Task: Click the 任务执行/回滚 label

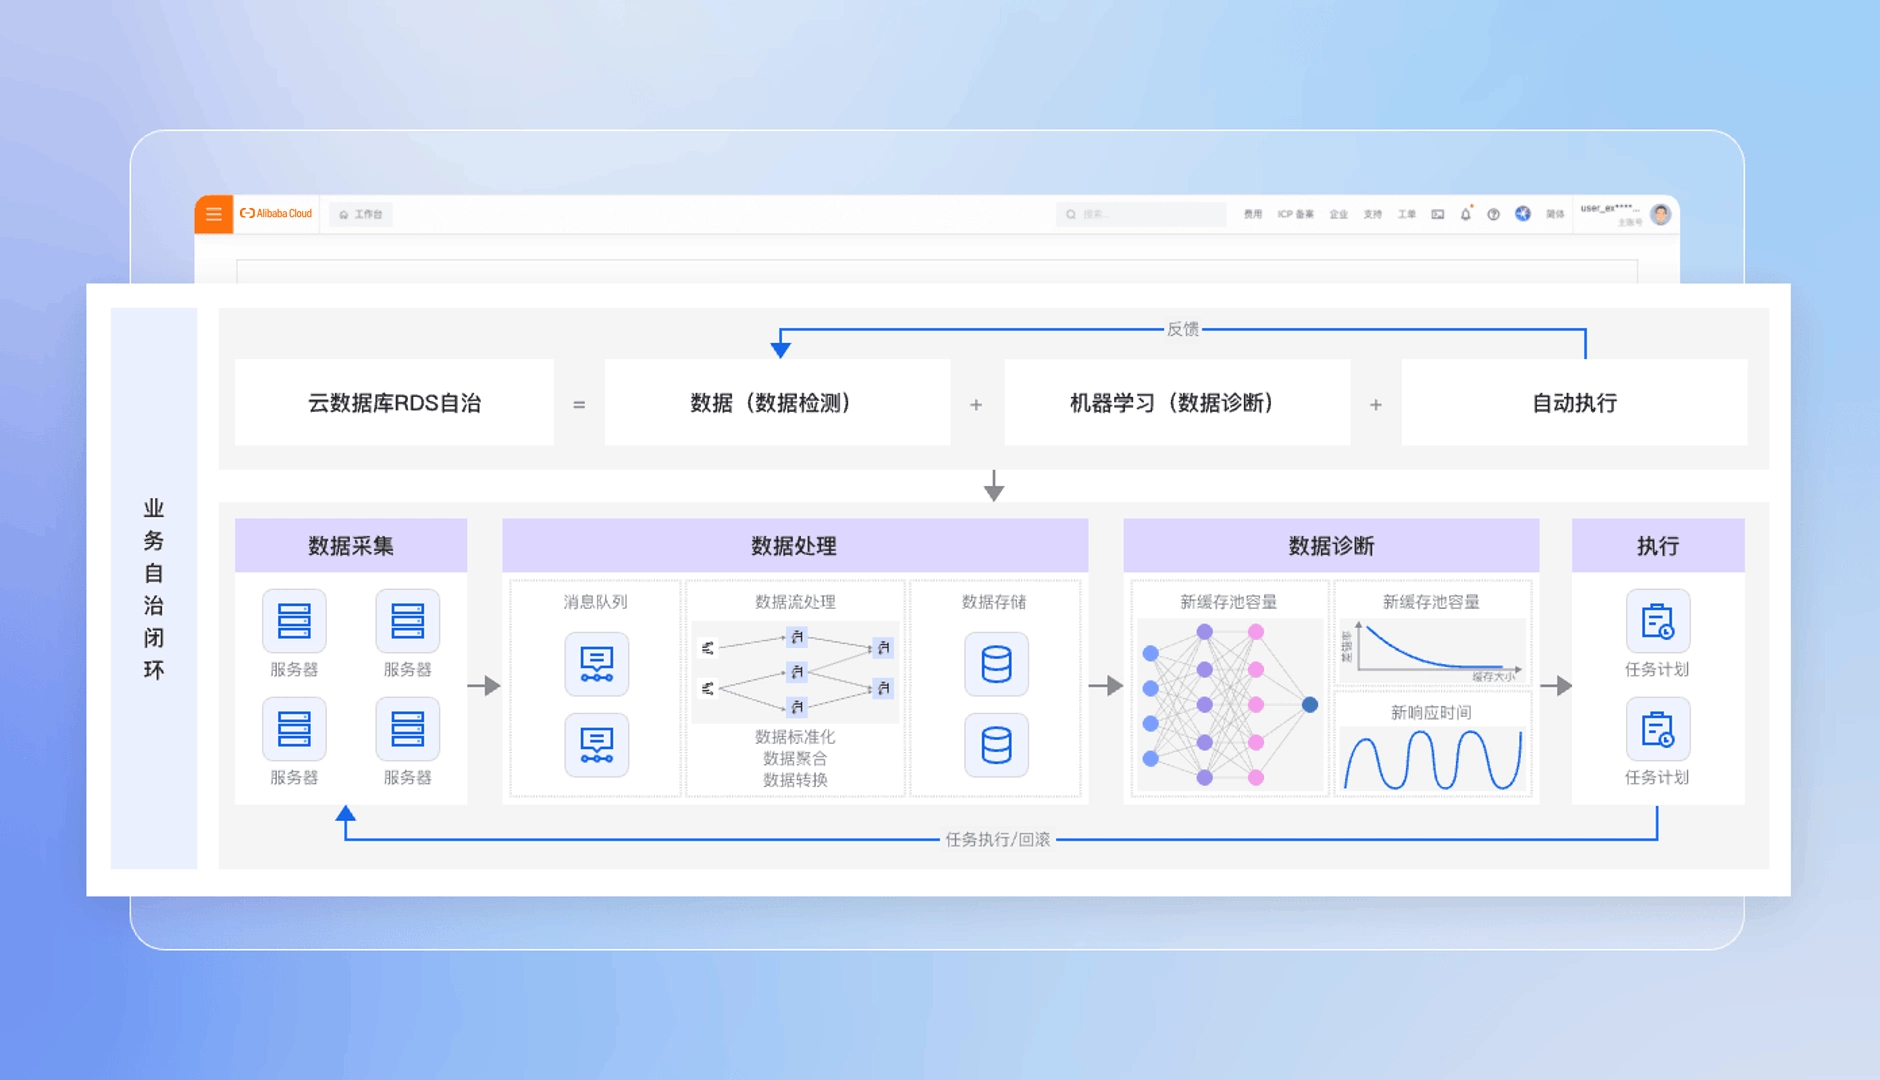Action: pos(998,839)
